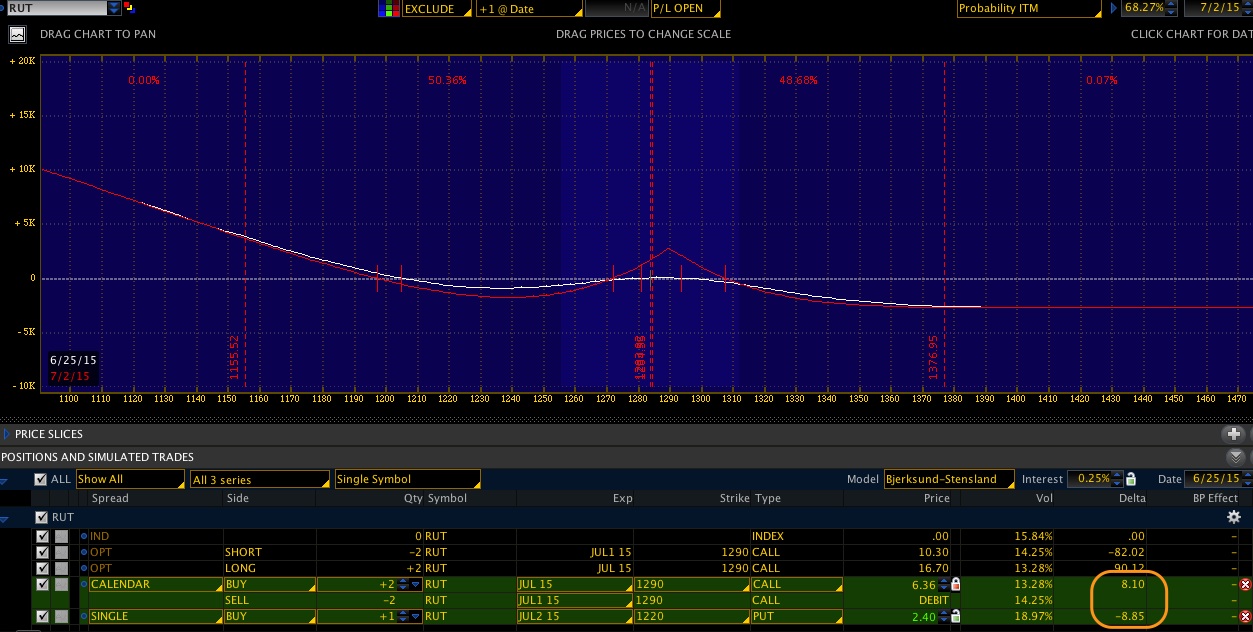This screenshot has width=1253, height=632.
Task: Open the JUL2 15 expiration dropdown
Action: click(x=574, y=616)
